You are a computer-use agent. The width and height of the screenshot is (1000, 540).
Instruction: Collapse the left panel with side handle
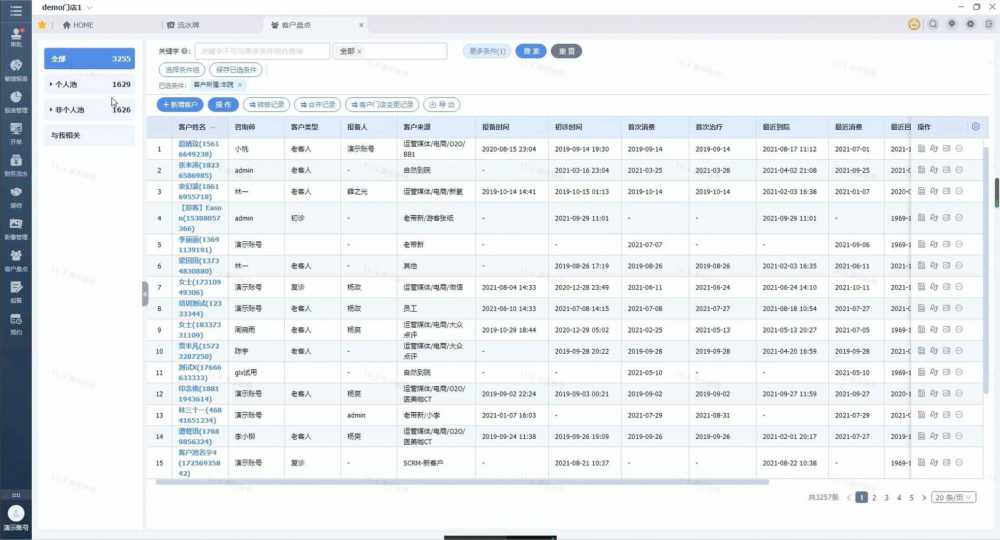[144, 291]
